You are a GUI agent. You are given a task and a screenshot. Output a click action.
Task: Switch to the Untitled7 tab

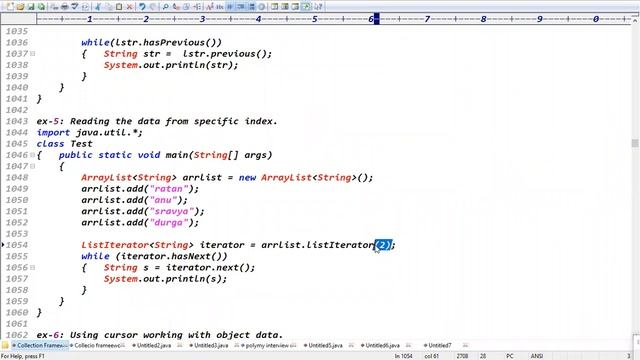click(440, 345)
